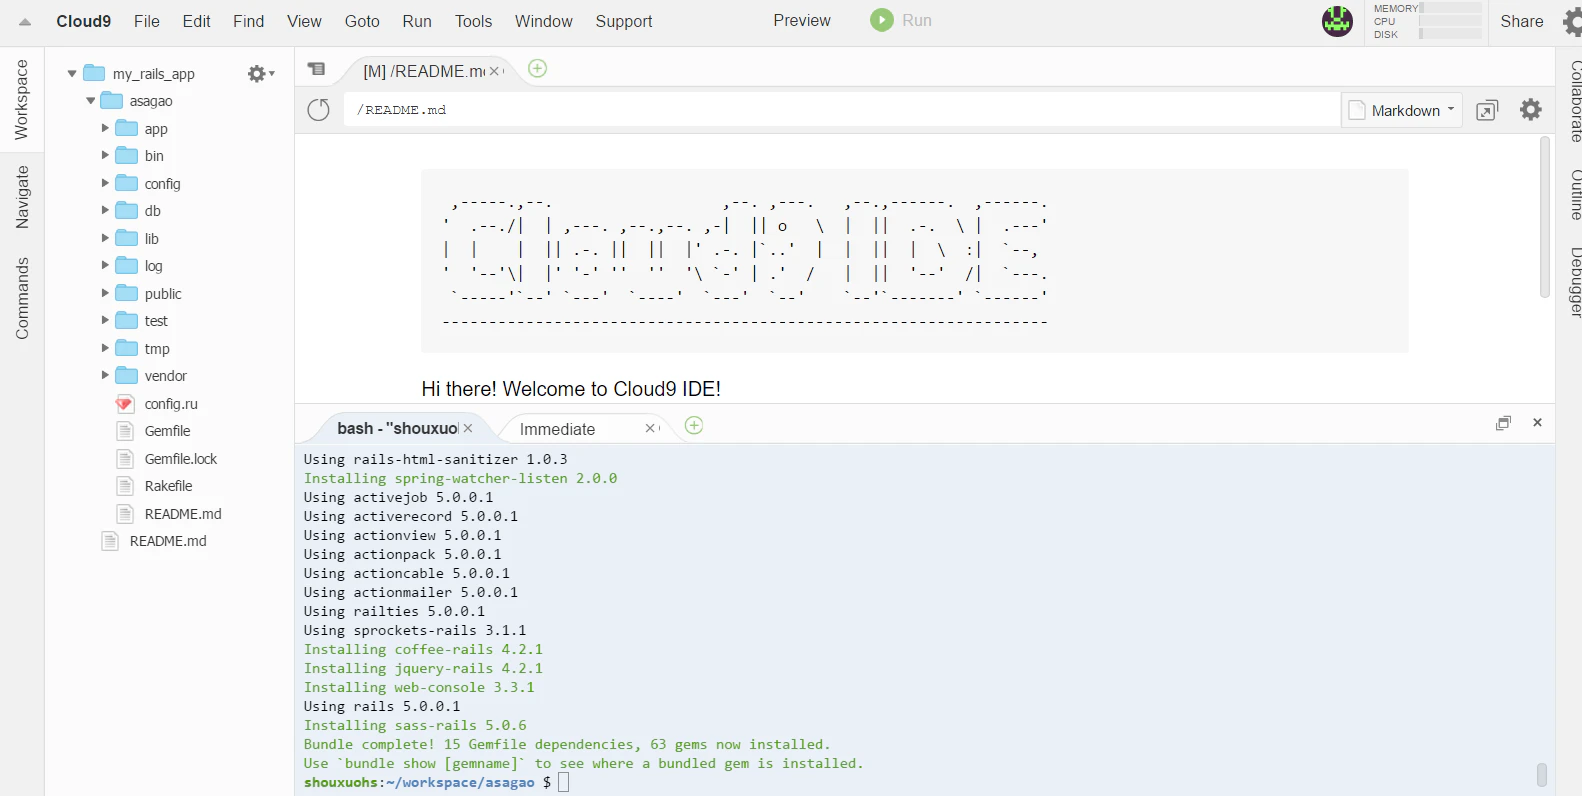Click the public folder icon
The width and height of the screenshot is (1582, 796).
pyautogui.click(x=127, y=293)
